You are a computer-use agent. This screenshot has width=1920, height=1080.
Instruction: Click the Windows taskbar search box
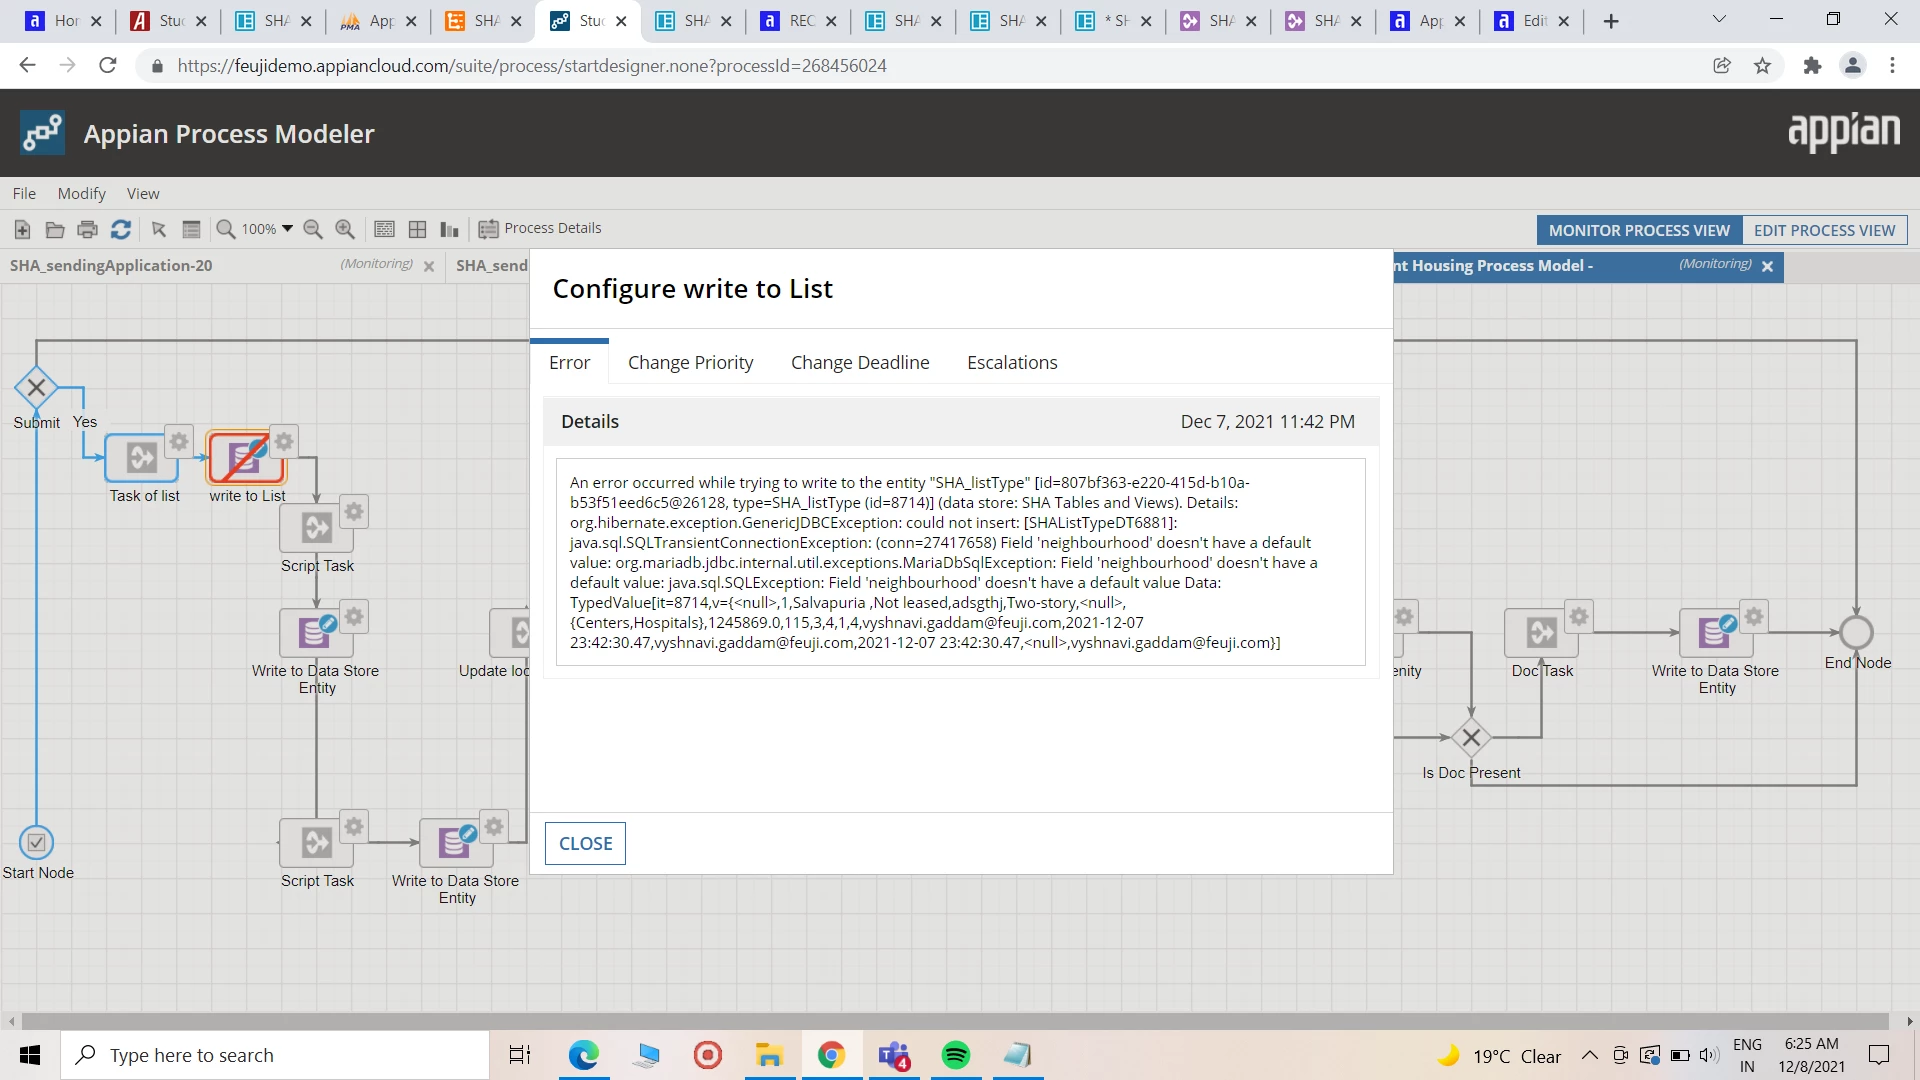275,1055
